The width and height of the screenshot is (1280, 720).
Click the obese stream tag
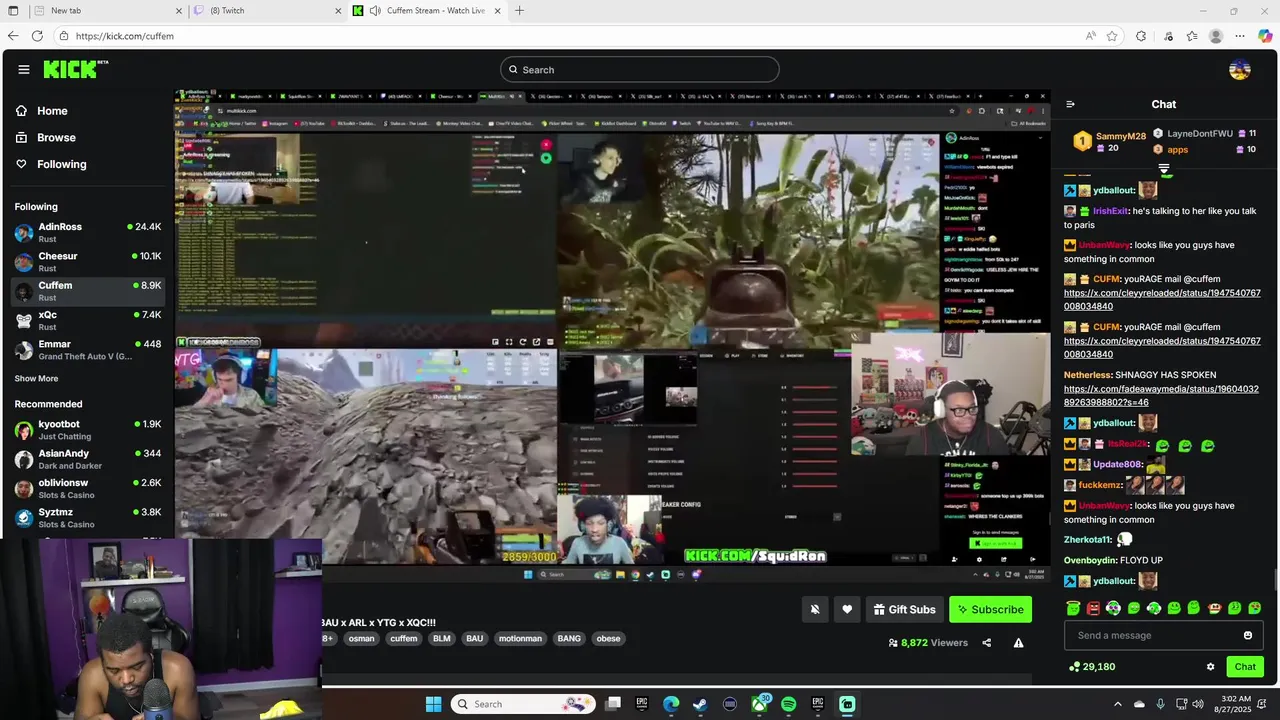click(608, 638)
